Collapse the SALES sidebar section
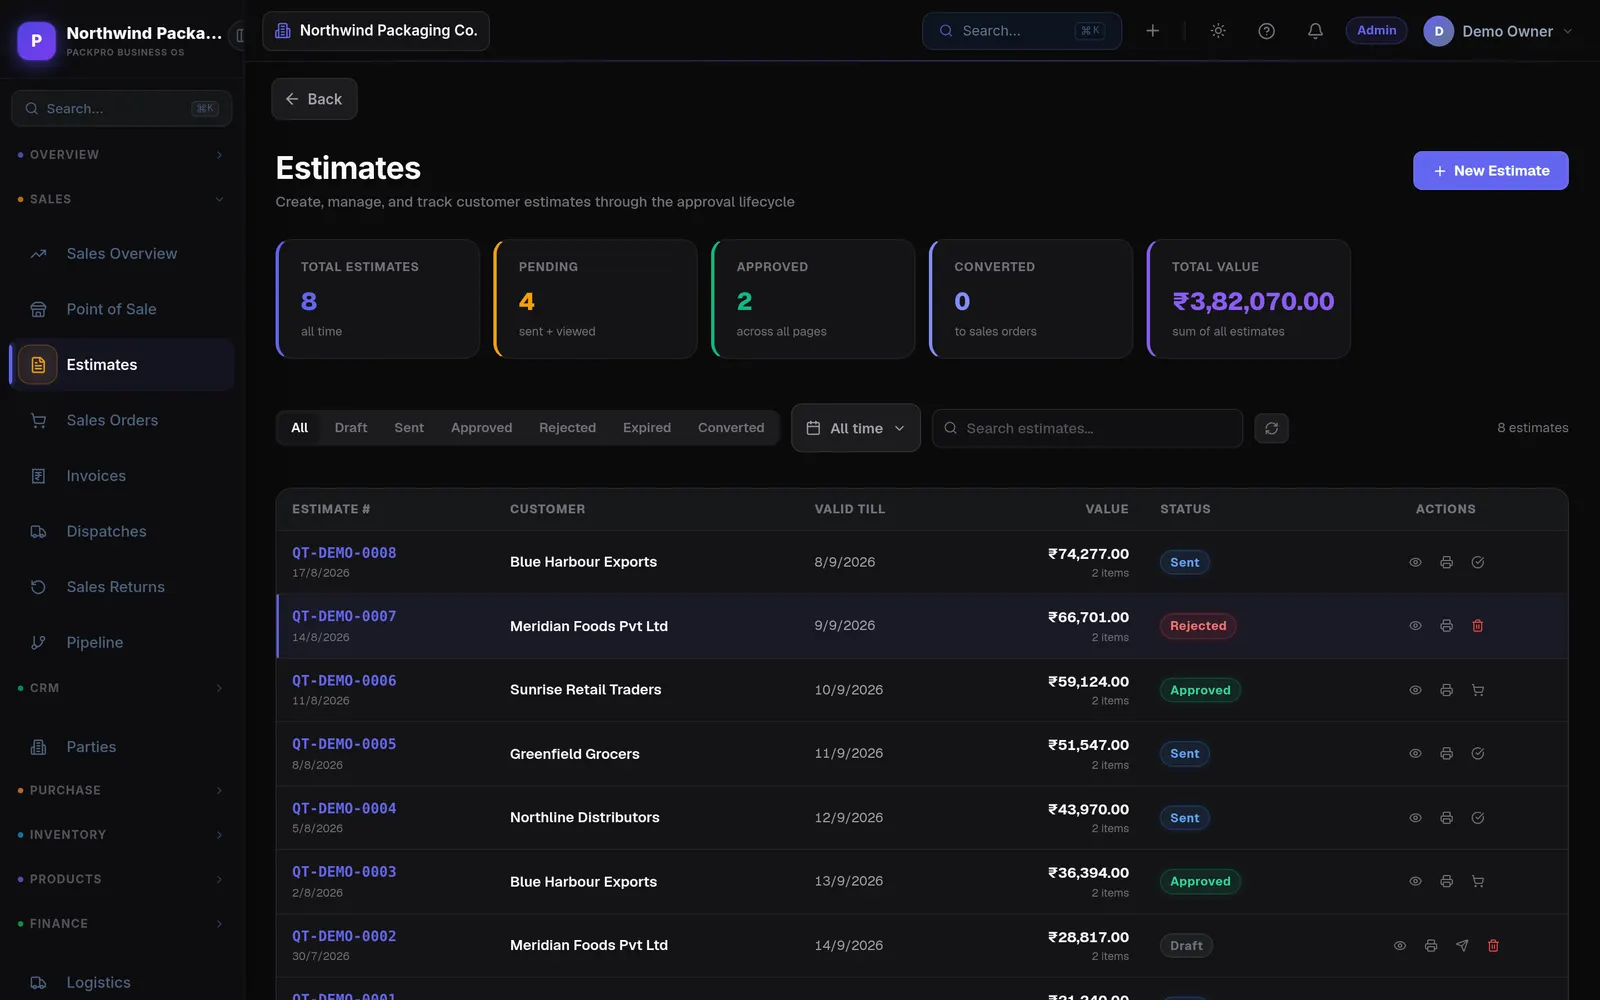This screenshot has width=1600, height=1000. point(122,199)
